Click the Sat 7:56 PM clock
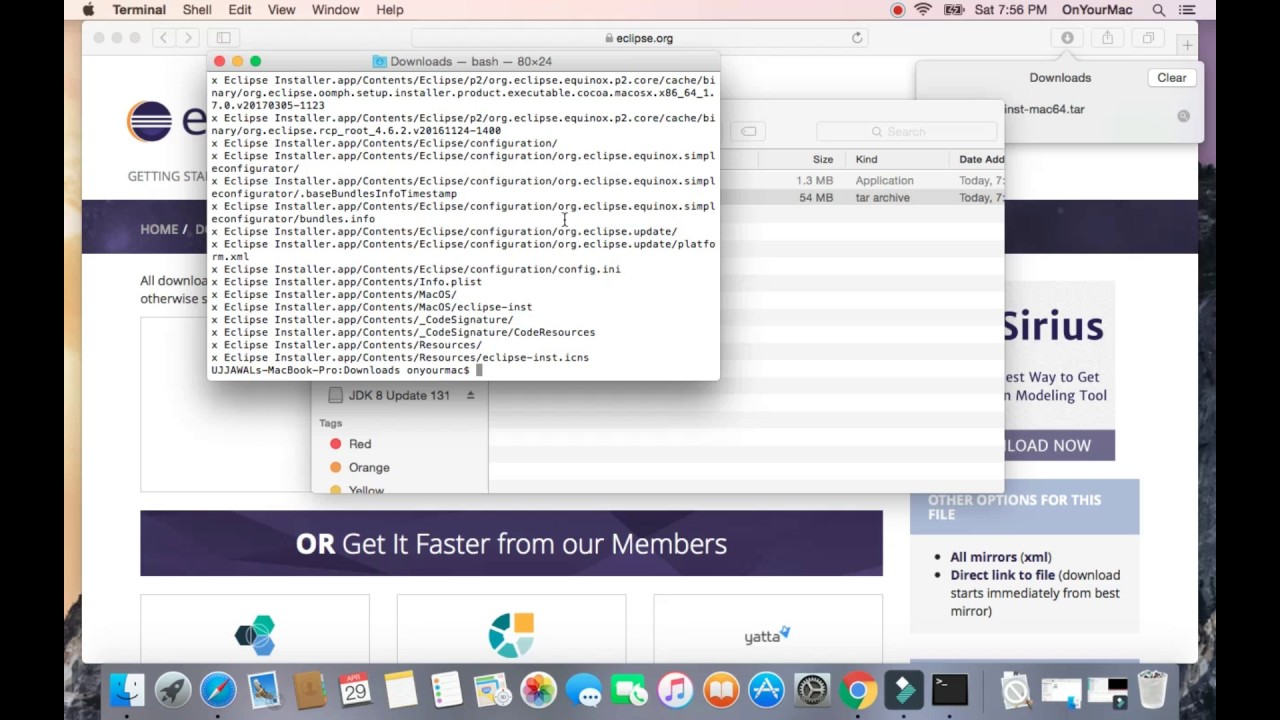The width and height of the screenshot is (1280, 720). pos(1010,10)
